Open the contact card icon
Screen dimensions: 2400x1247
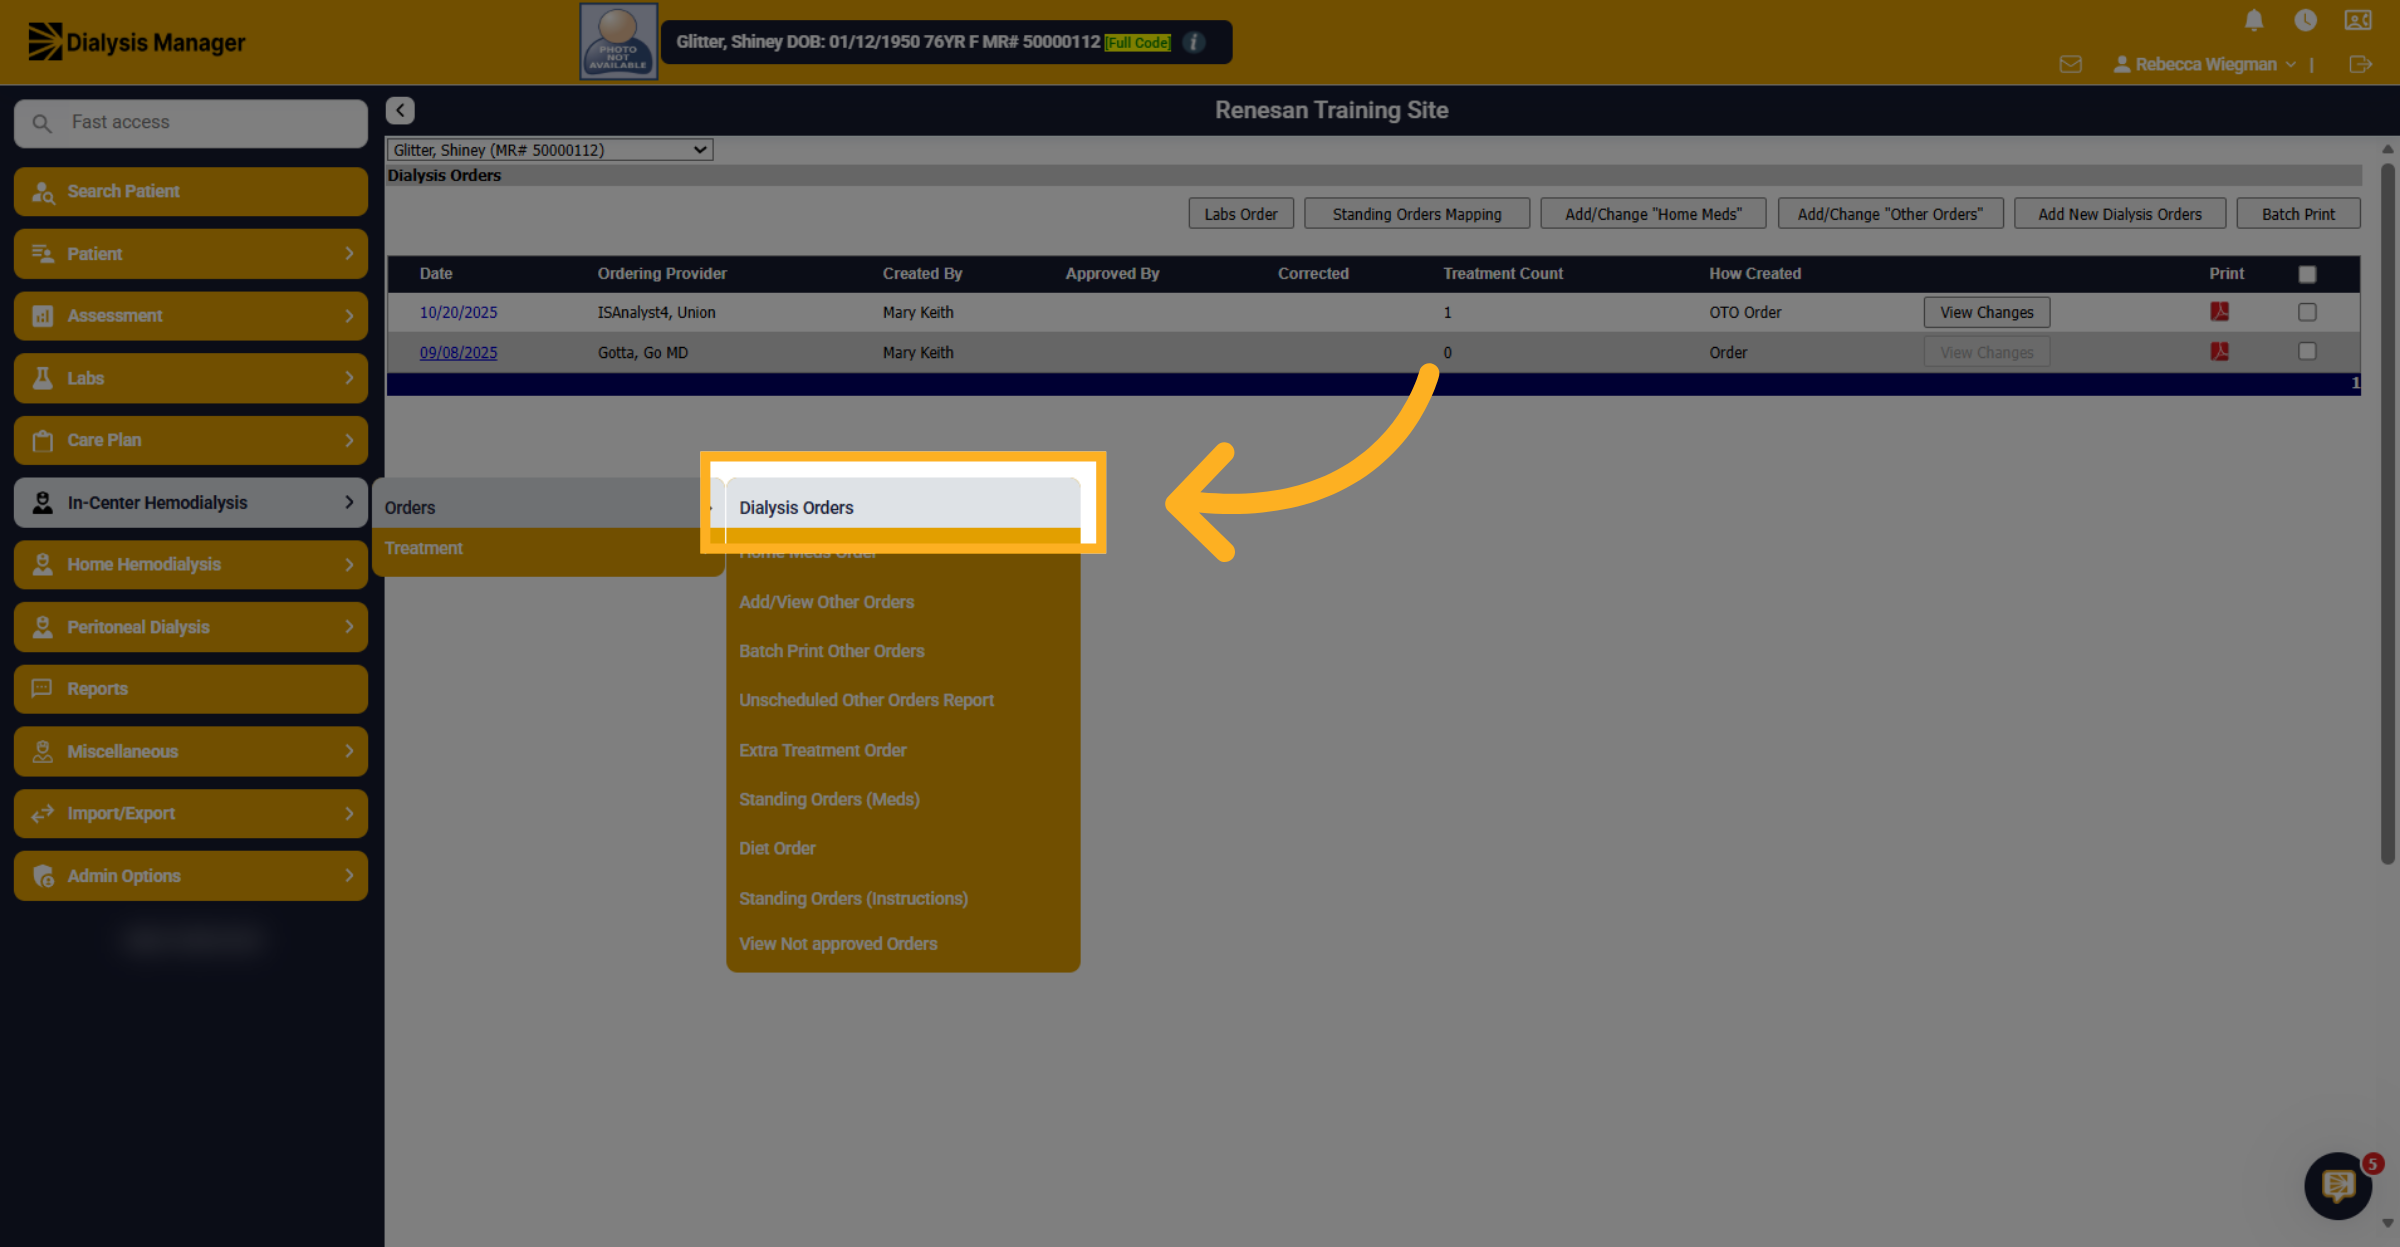click(2358, 20)
